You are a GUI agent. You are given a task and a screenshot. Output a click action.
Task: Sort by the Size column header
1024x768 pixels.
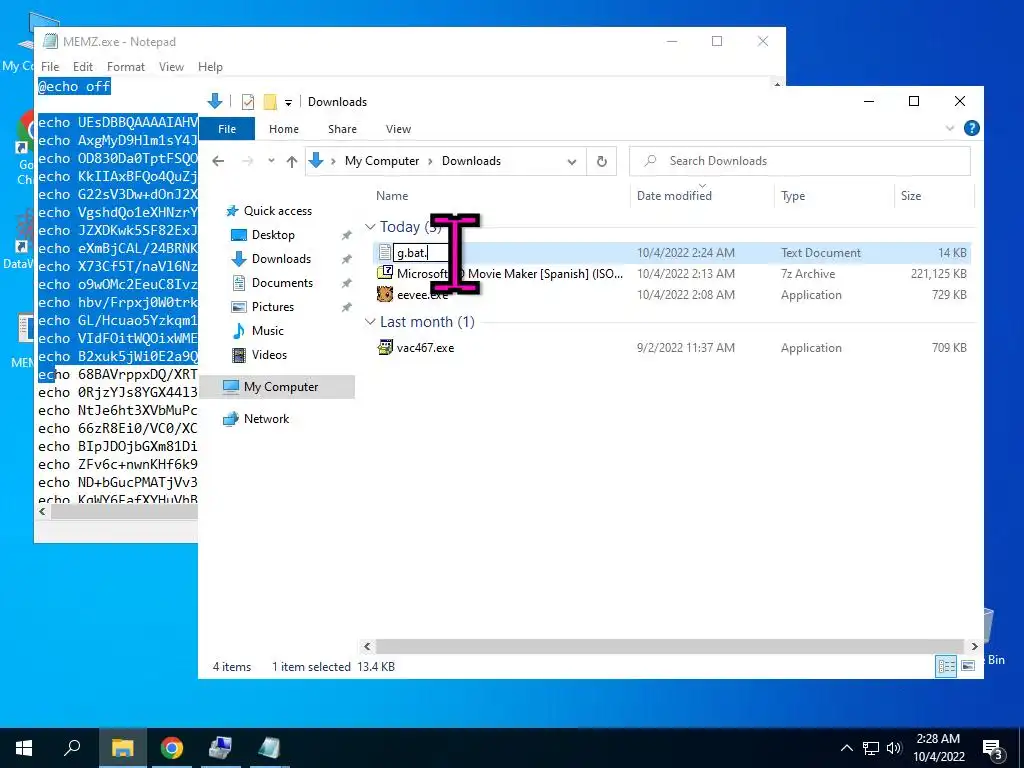(x=910, y=196)
